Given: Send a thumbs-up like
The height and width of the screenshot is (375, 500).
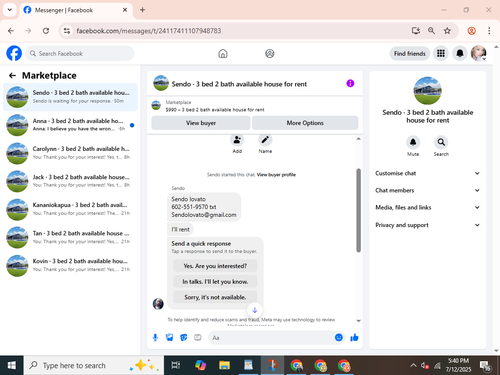Looking at the screenshot, I should click(x=354, y=338).
